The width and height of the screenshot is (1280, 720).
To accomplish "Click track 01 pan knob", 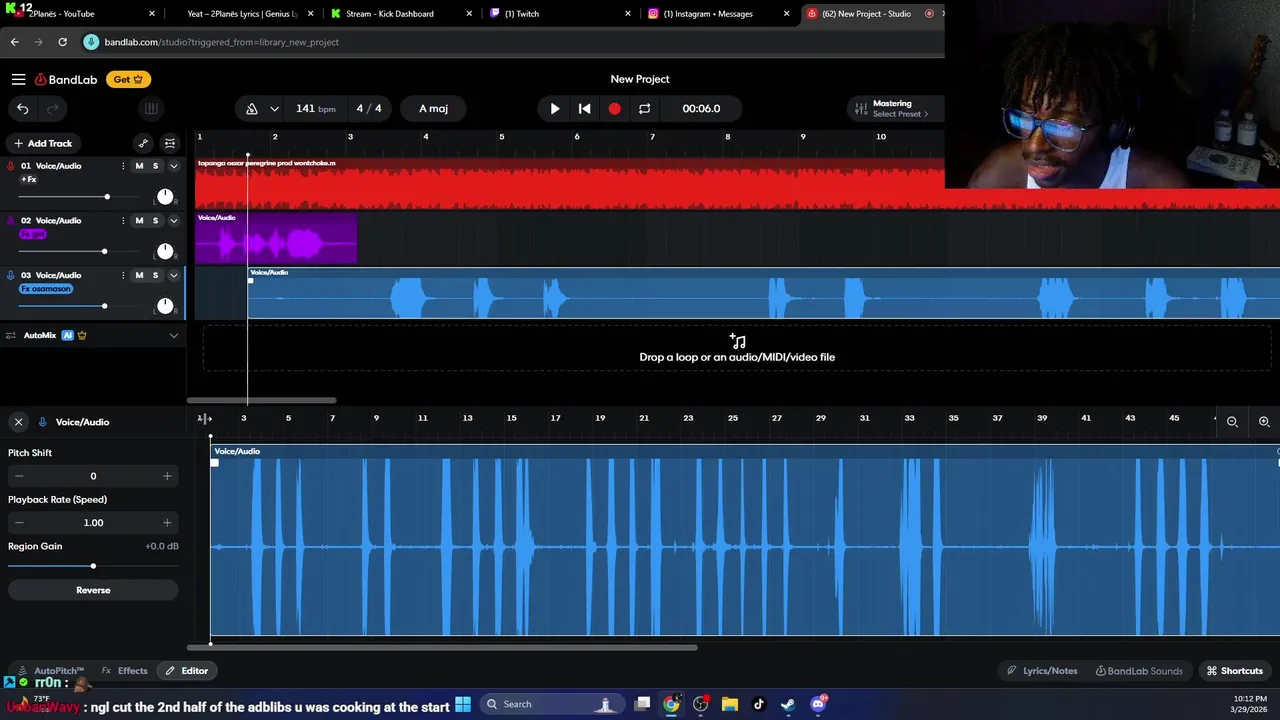I will (x=165, y=196).
